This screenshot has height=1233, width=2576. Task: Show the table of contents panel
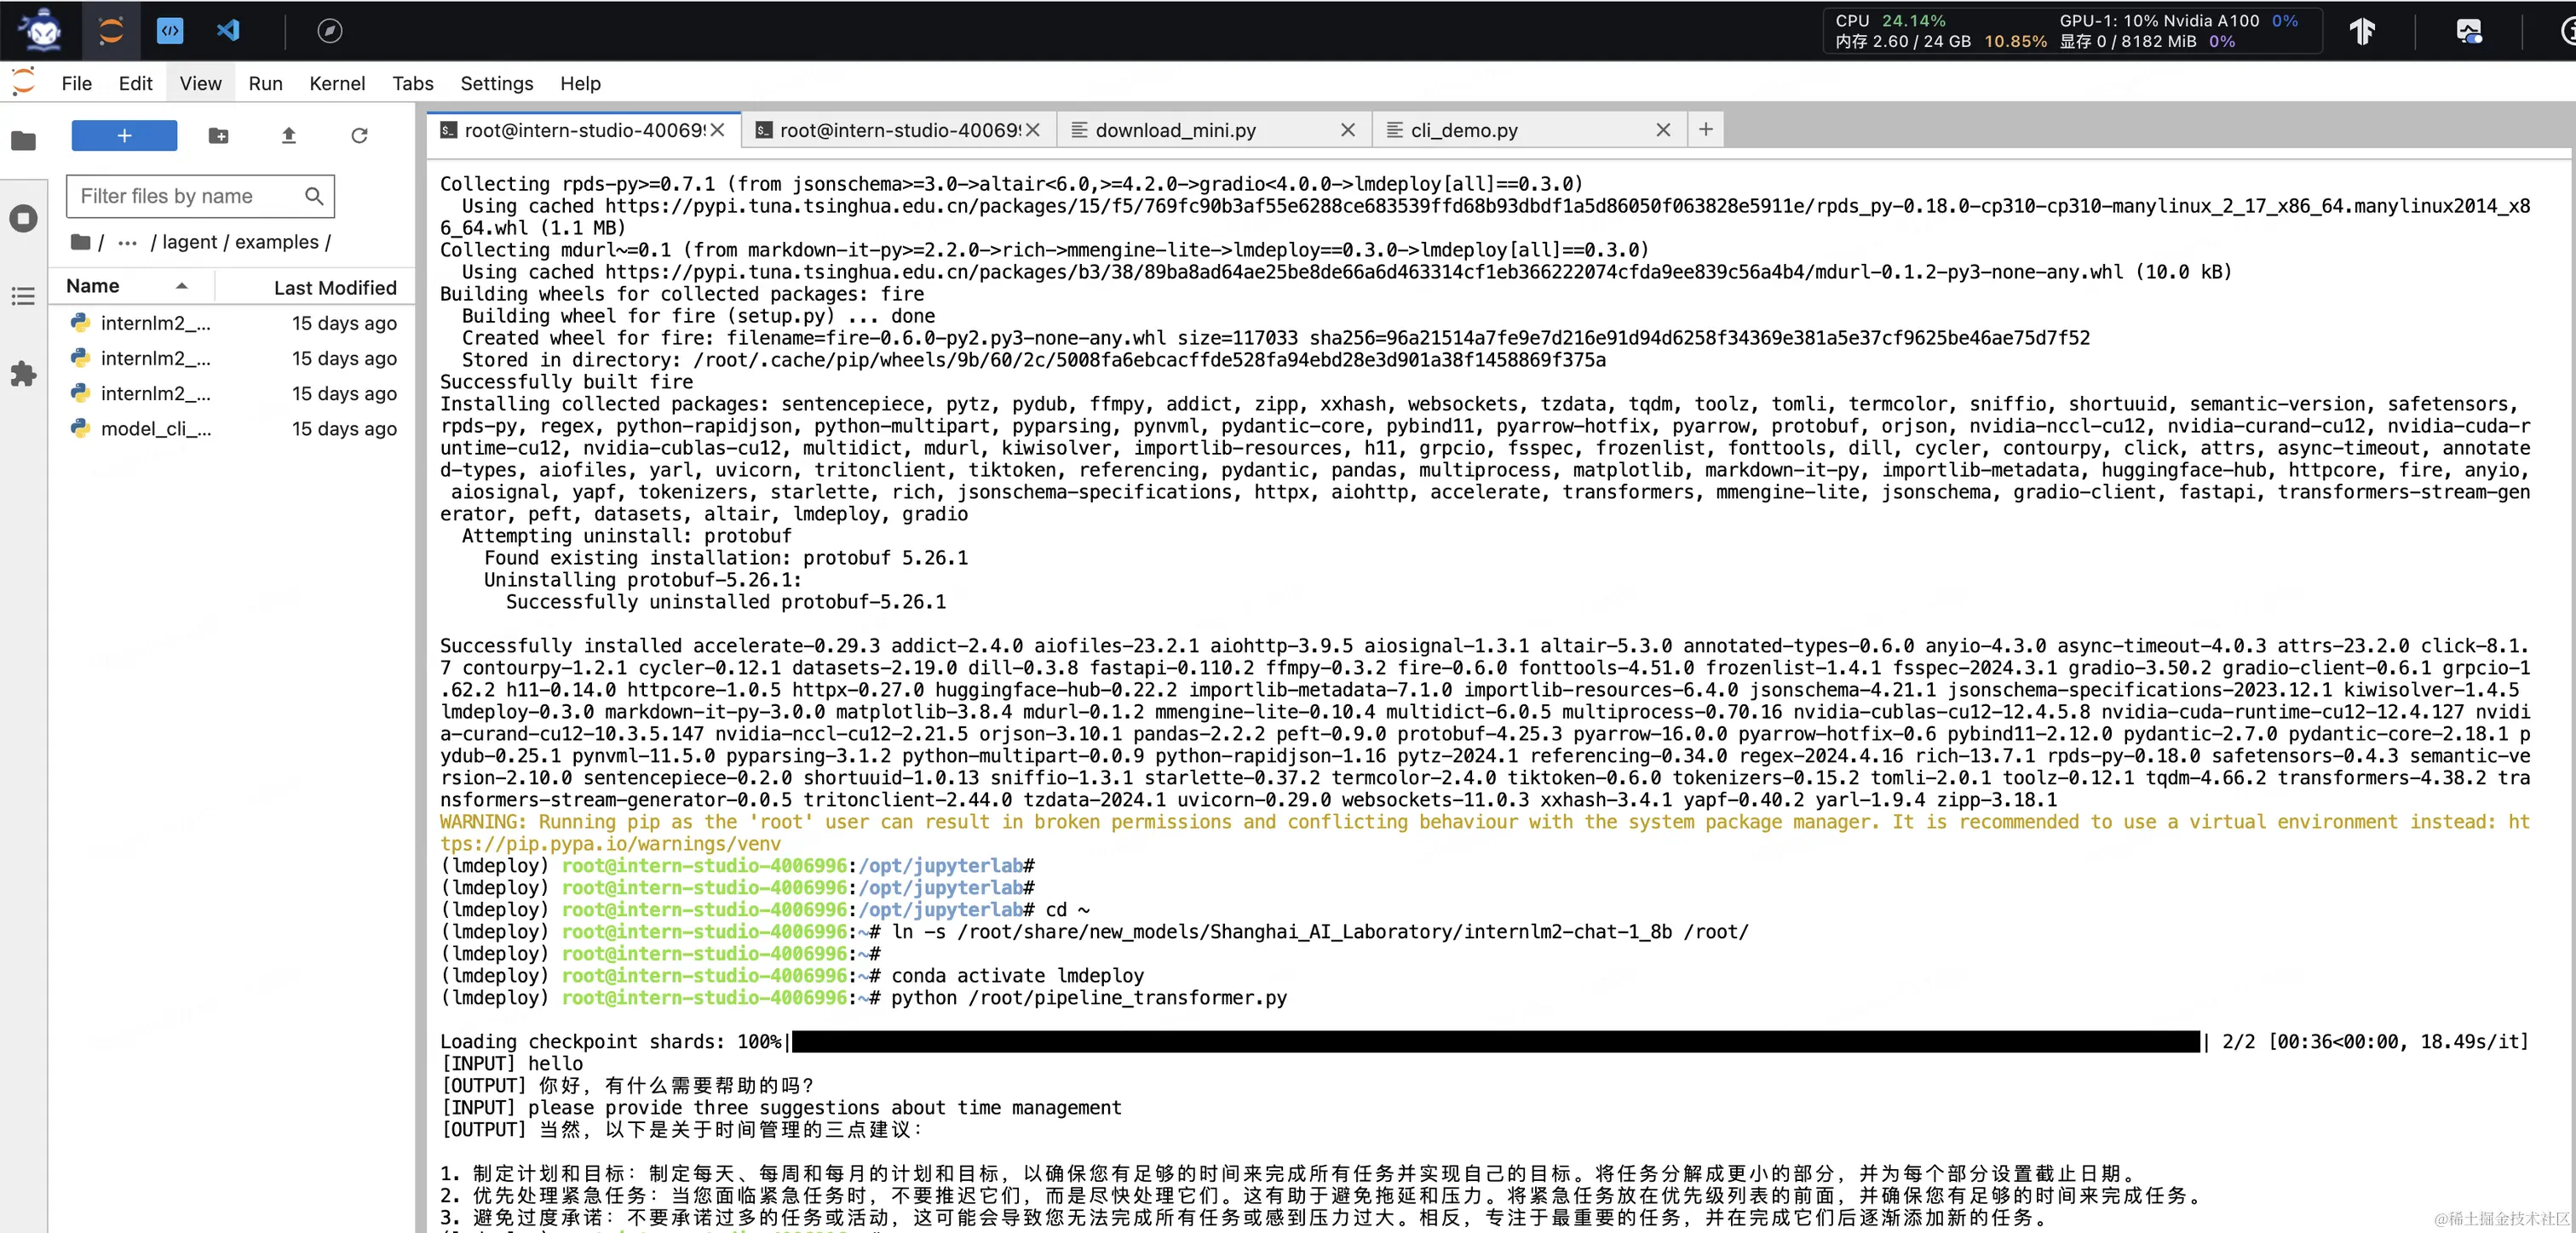pyautogui.click(x=23, y=296)
